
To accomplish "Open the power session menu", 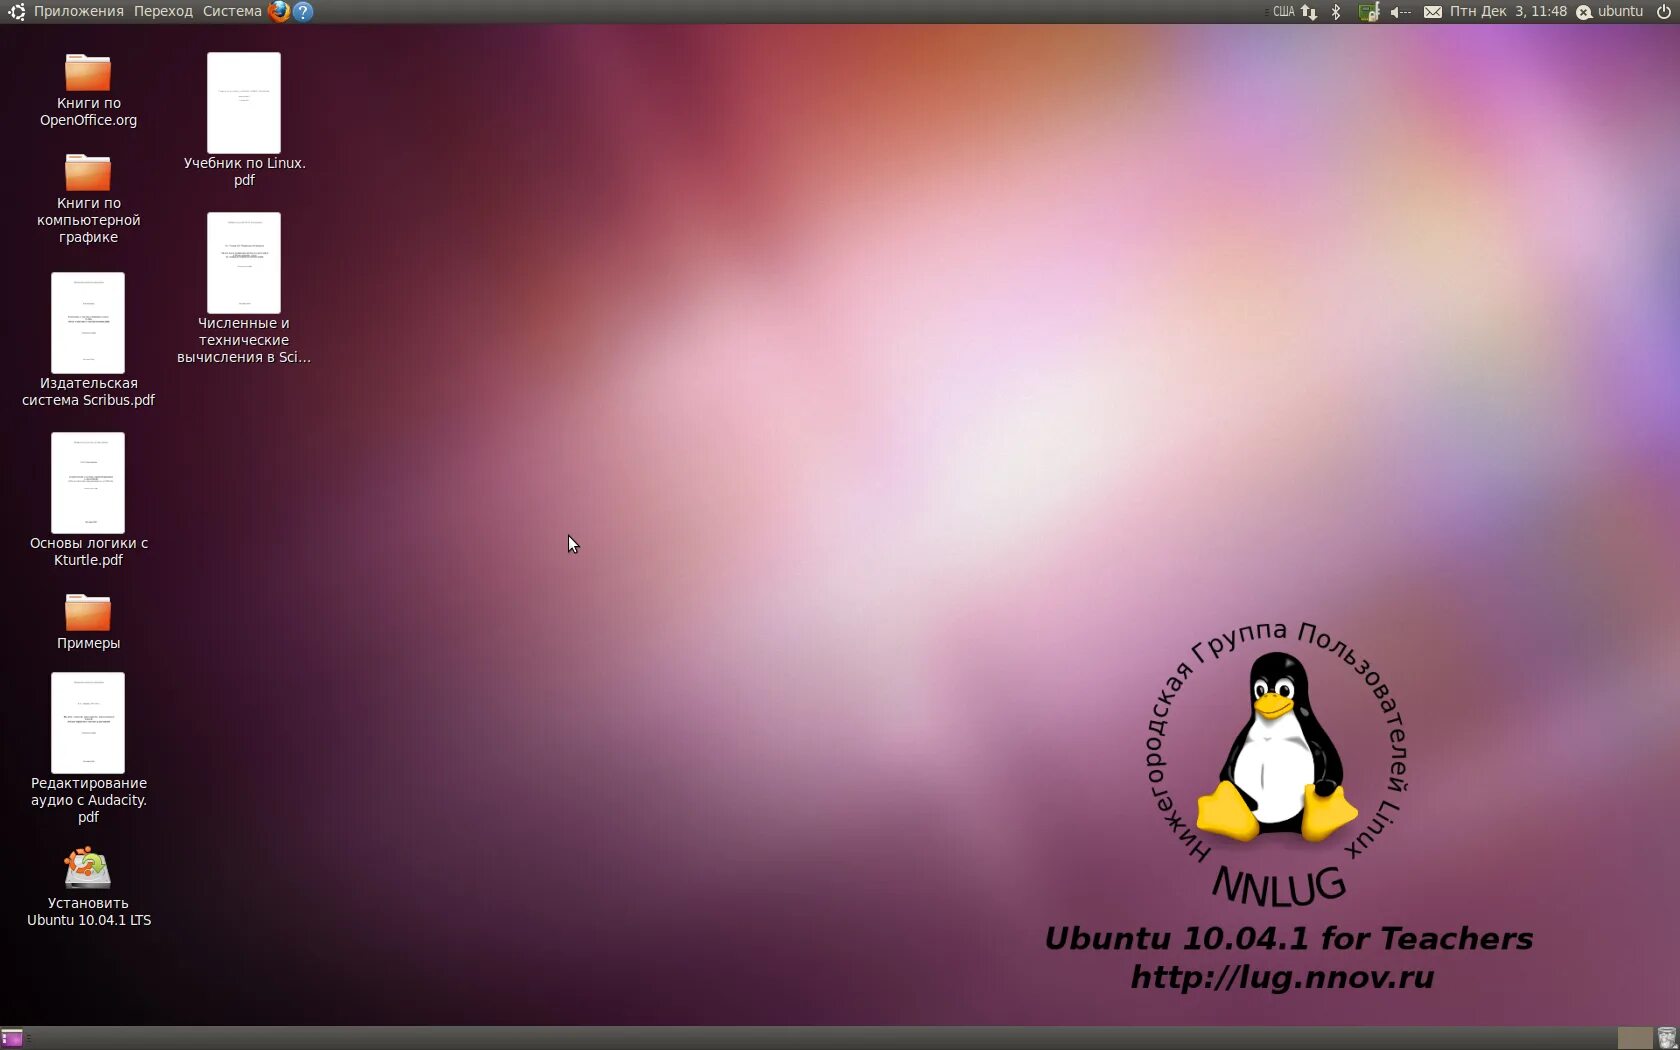I will (x=1664, y=11).
